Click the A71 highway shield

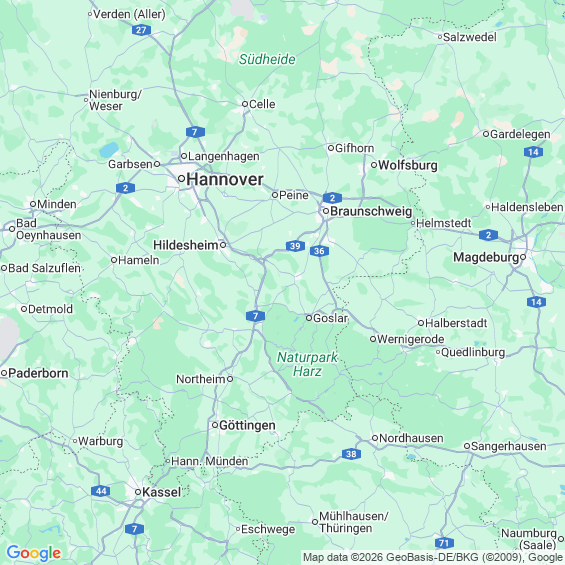tap(444, 543)
